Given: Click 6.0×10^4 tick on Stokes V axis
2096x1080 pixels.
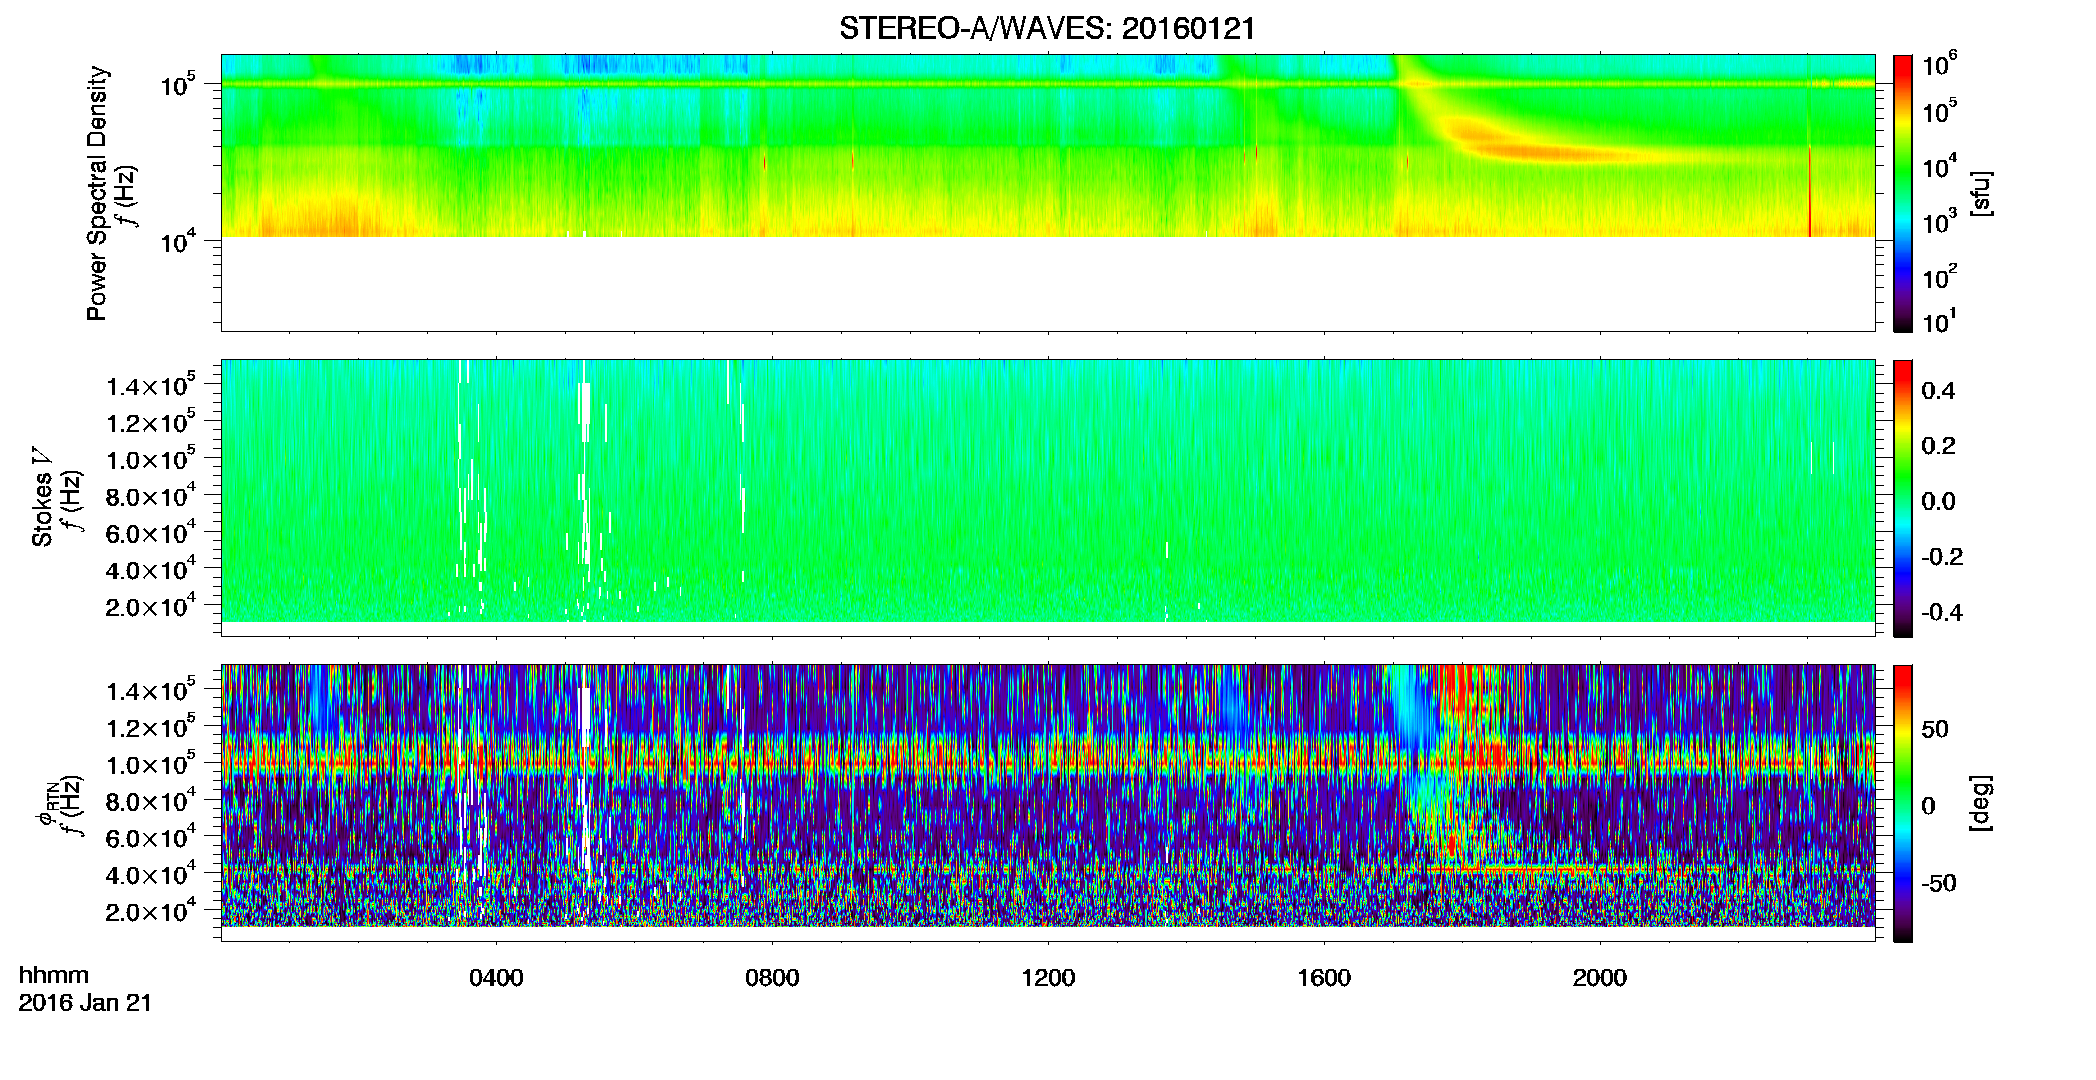Looking at the screenshot, I should click(x=151, y=532).
